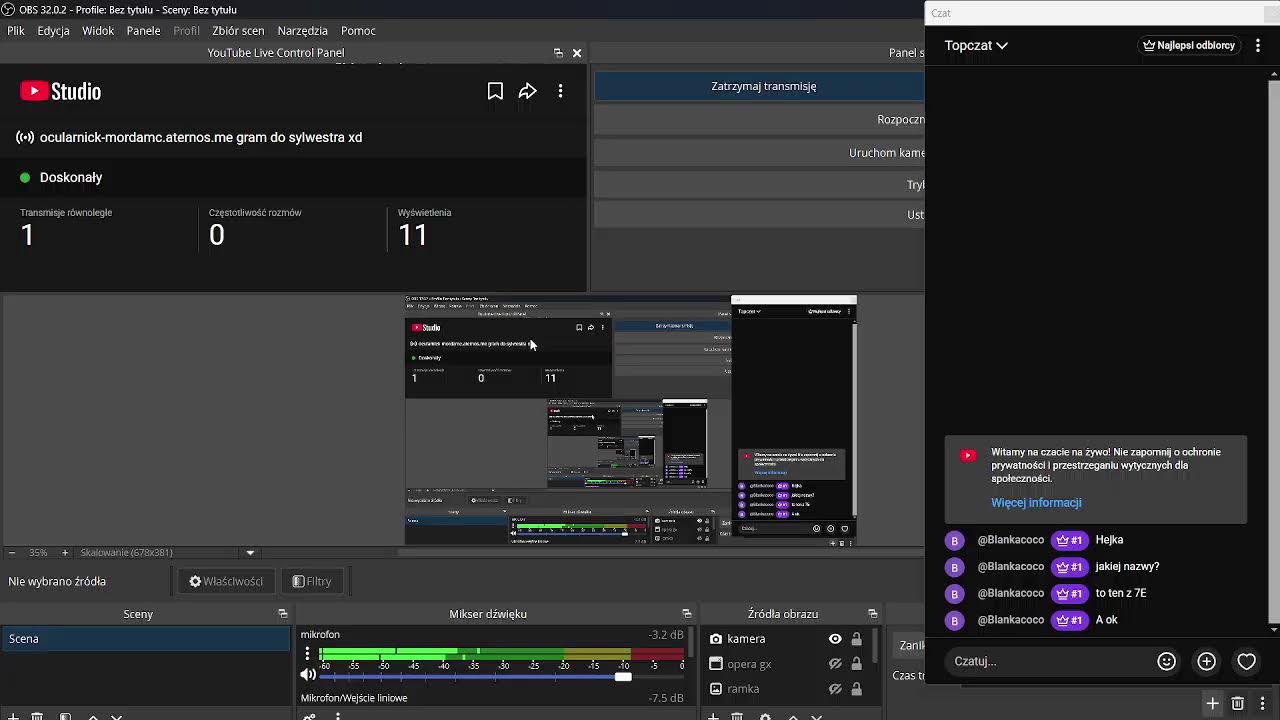The image size is (1280, 720).
Task: Click the Najlepsi odbiorcy button
Action: pyautogui.click(x=1189, y=45)
